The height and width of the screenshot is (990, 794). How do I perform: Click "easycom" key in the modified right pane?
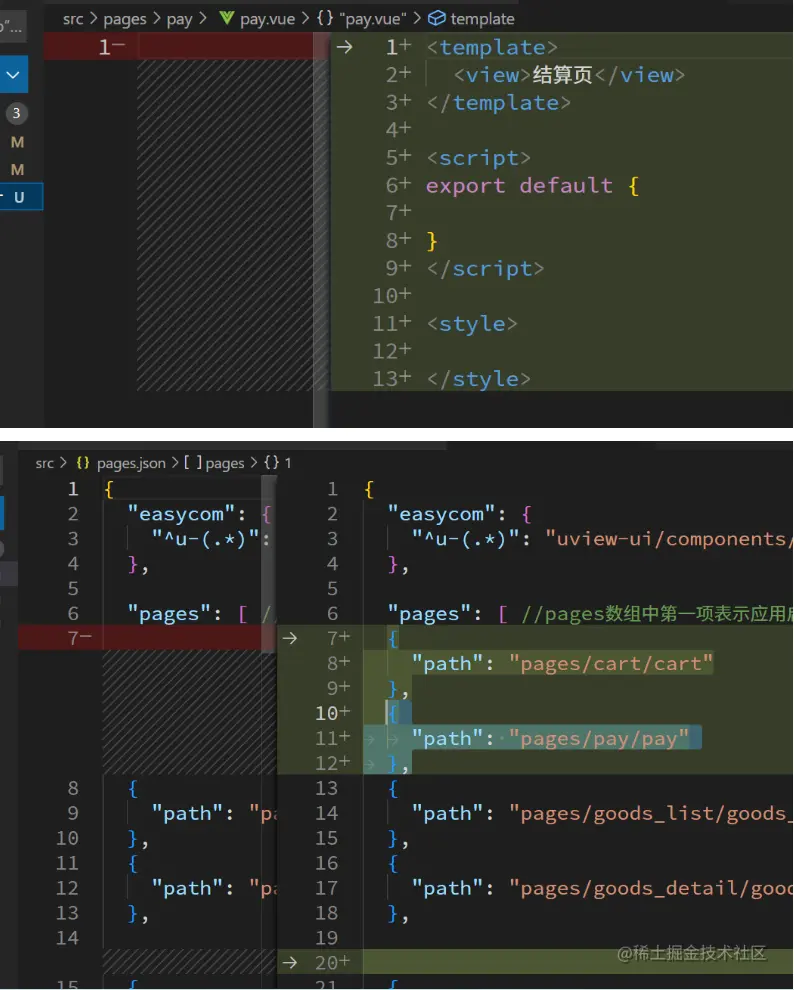441,514
